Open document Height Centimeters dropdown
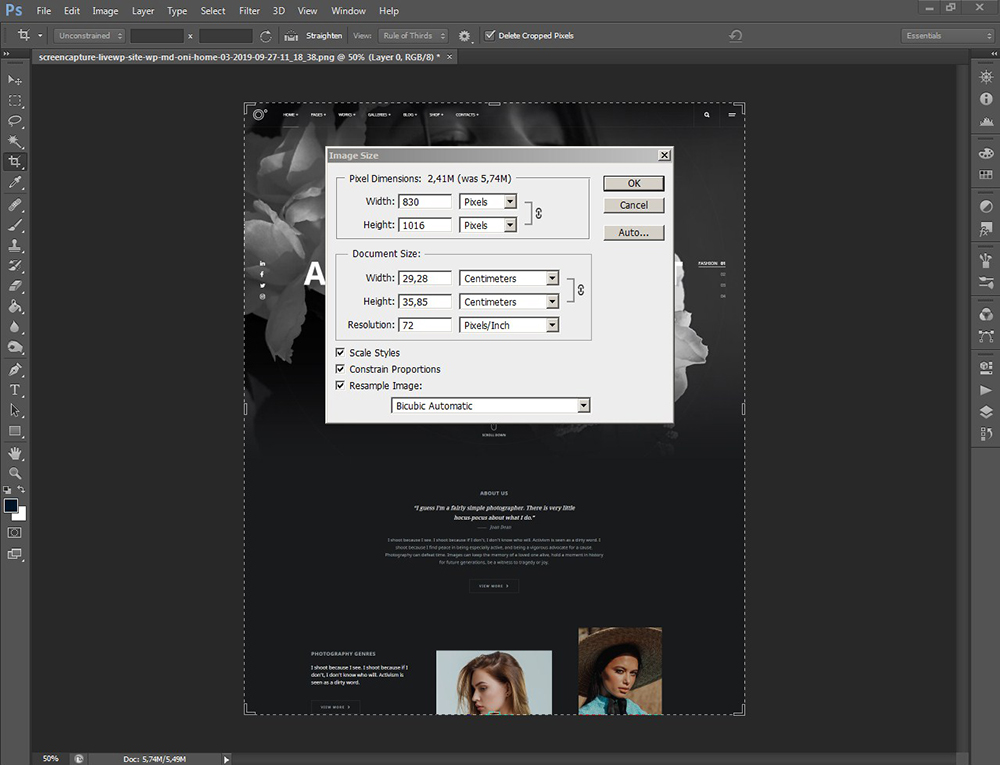This screenshot has height=765, width=1000. [x=509, y=302]
